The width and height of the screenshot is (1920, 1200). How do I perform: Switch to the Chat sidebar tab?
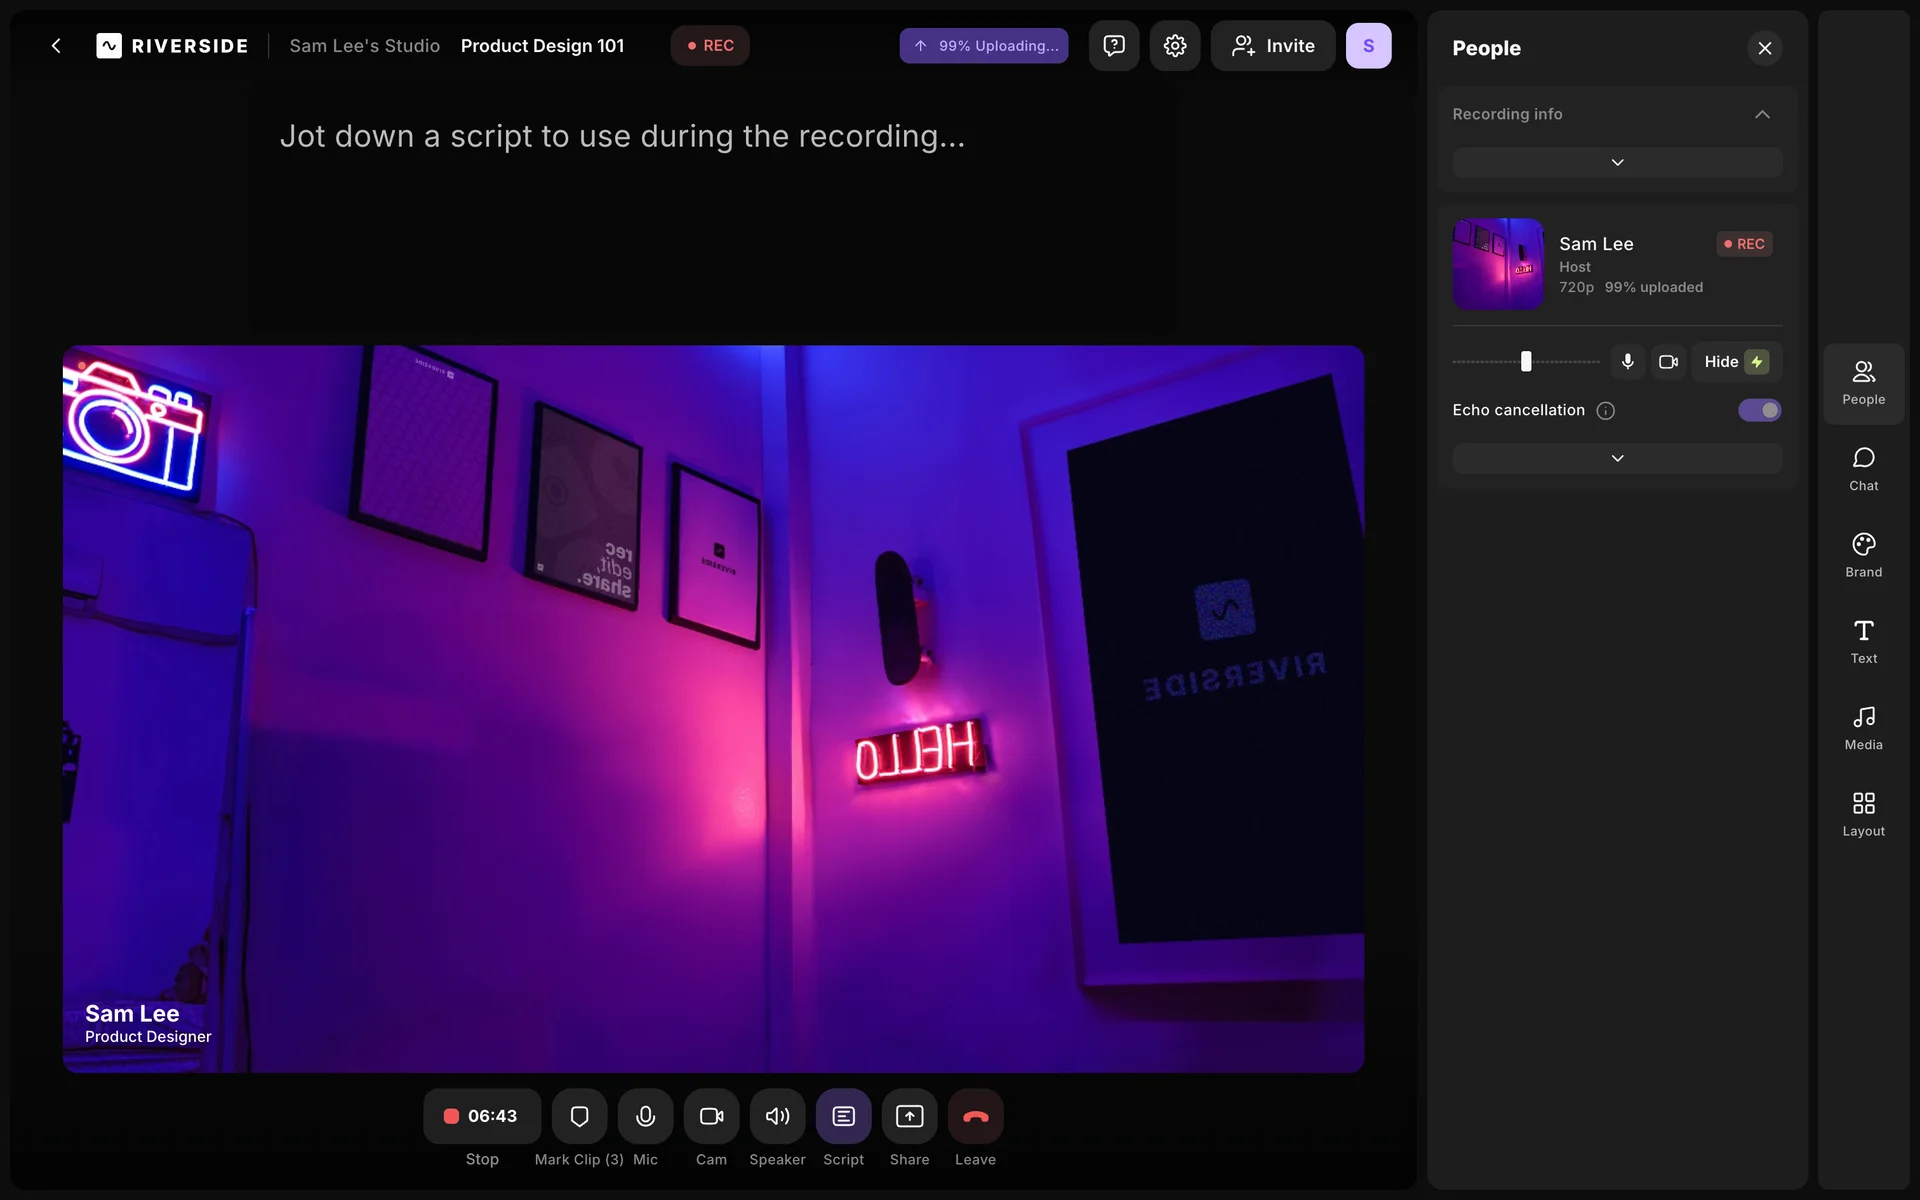[x=1863, y=468]
